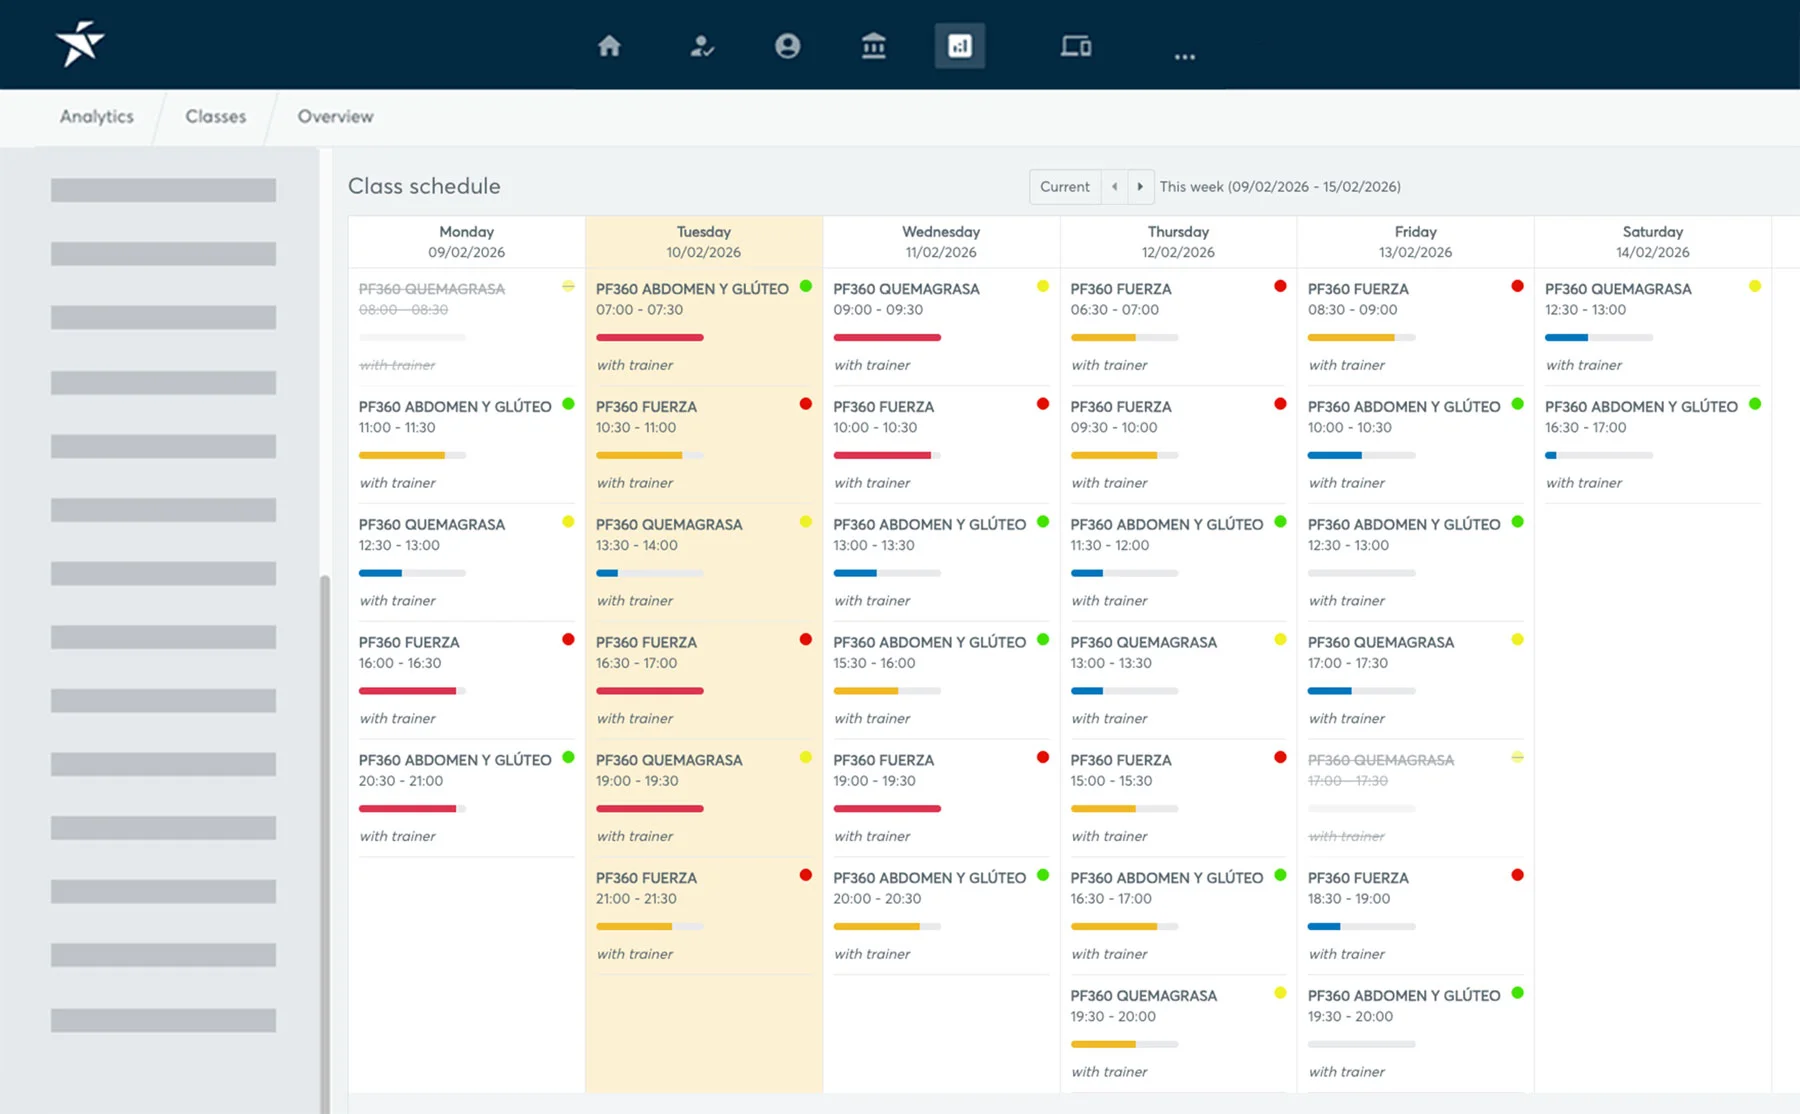Switch to the Classes breadcrumb tab
This screenshot has height=1114, width=1800.
coord(215,117)
